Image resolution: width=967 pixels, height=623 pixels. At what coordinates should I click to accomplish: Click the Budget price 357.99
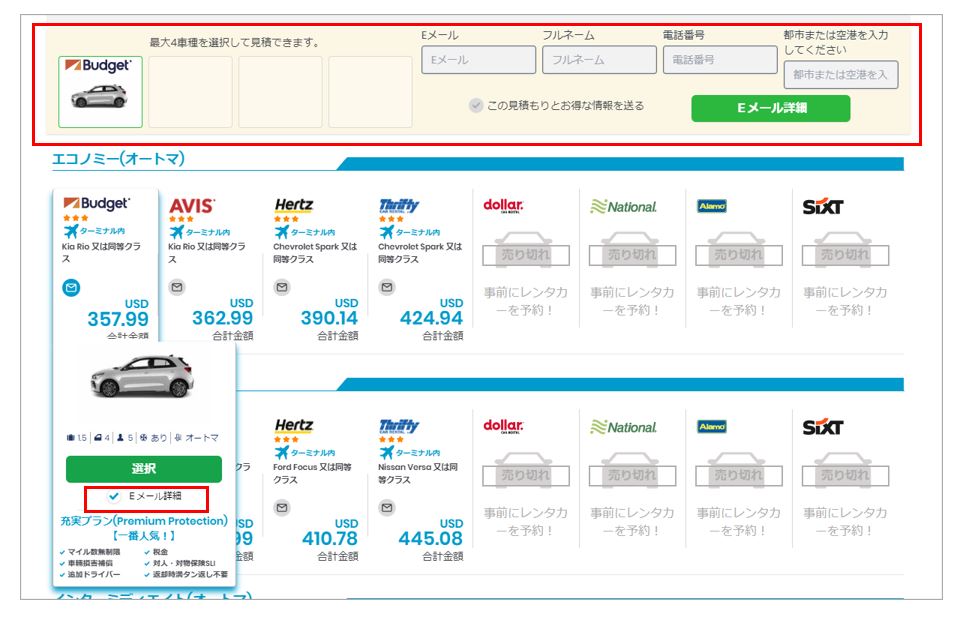click(x=118, y=319)
